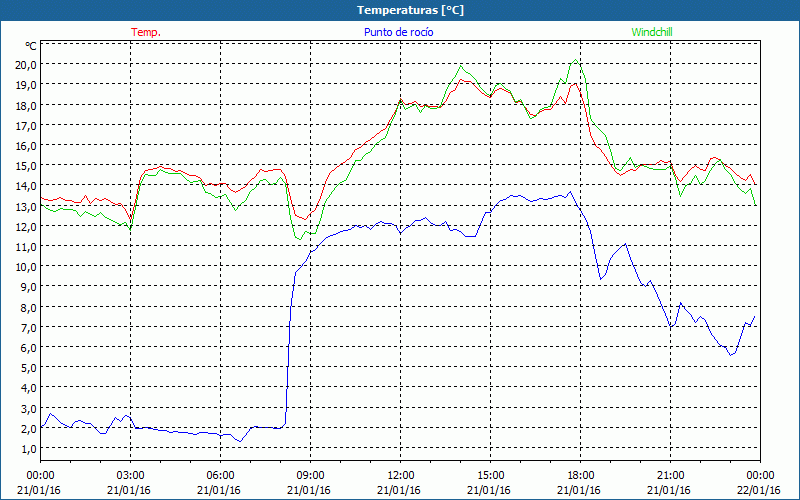The image size is (800, 500).
Task: Click the 20,0 y-axis value
Action: [26, 65]
